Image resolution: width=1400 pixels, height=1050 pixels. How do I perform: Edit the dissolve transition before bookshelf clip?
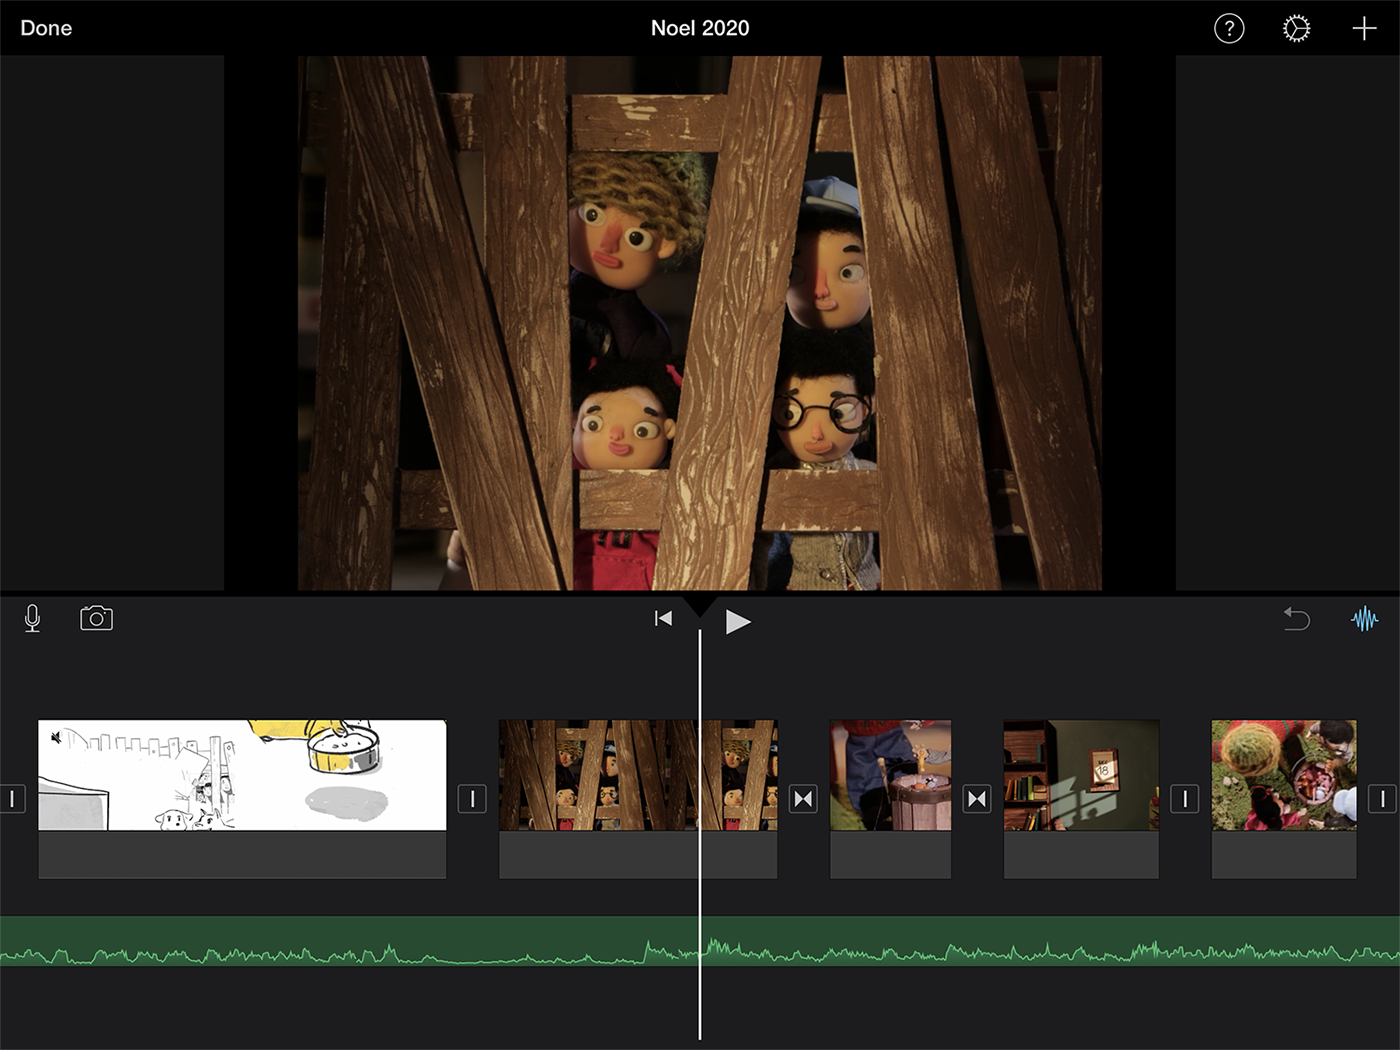977,799
